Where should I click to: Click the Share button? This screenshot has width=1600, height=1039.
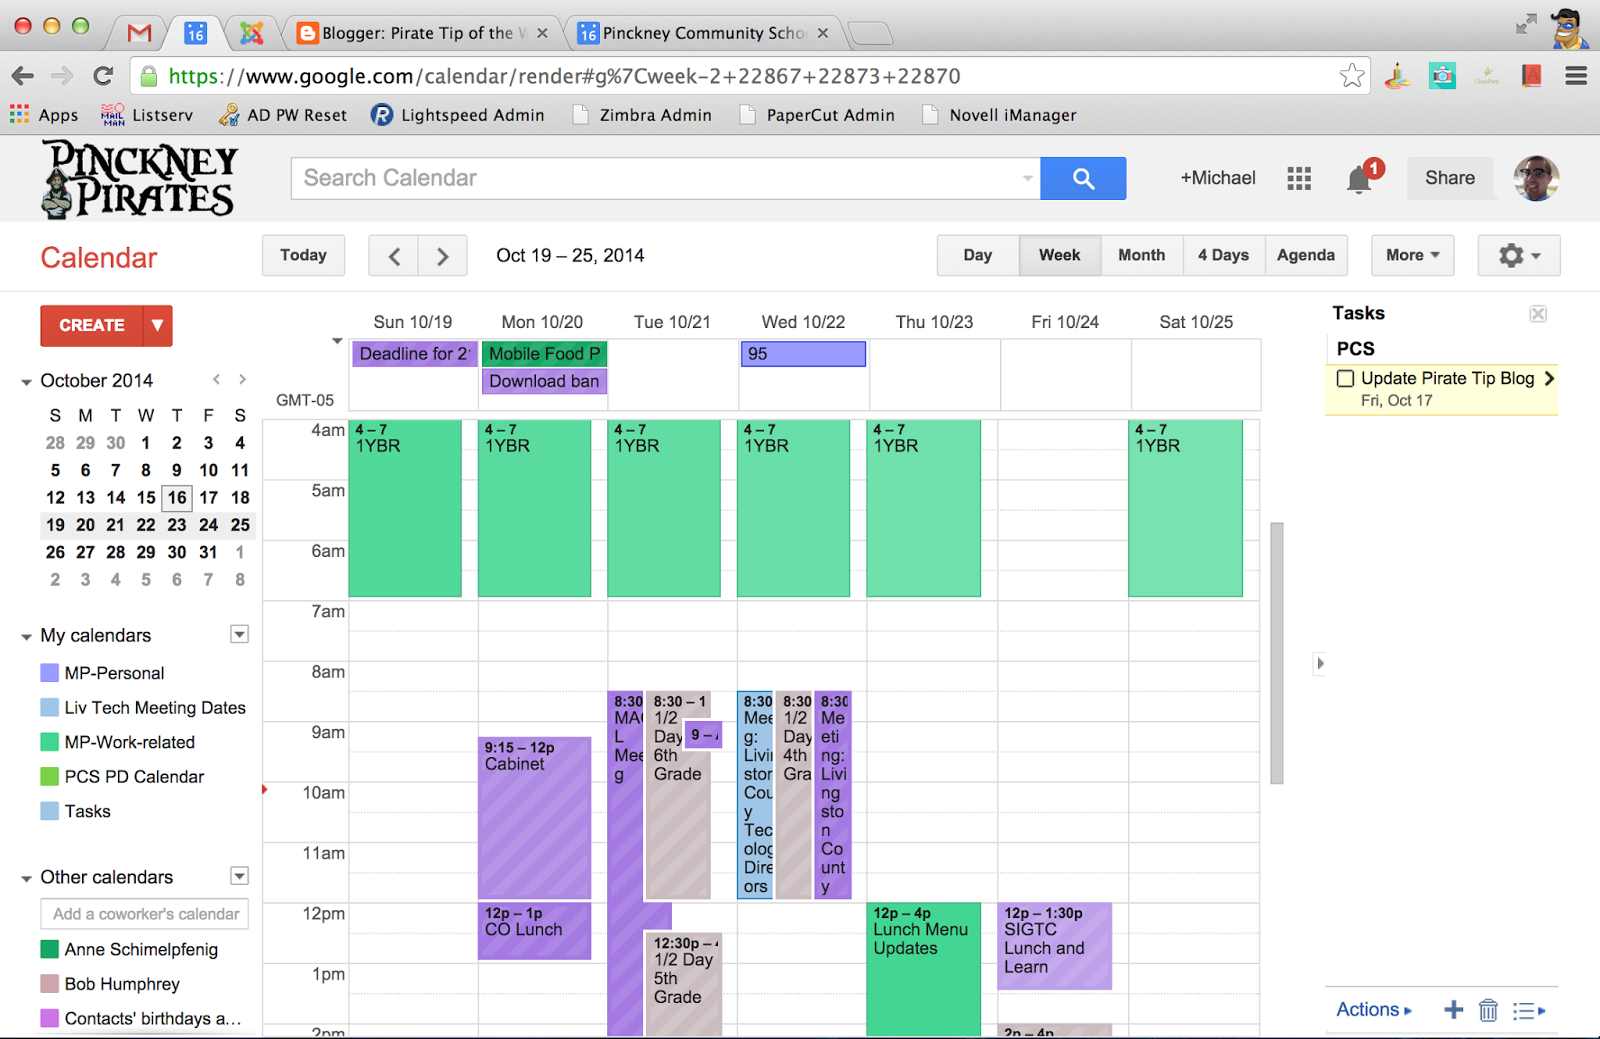coord(1450,178)
